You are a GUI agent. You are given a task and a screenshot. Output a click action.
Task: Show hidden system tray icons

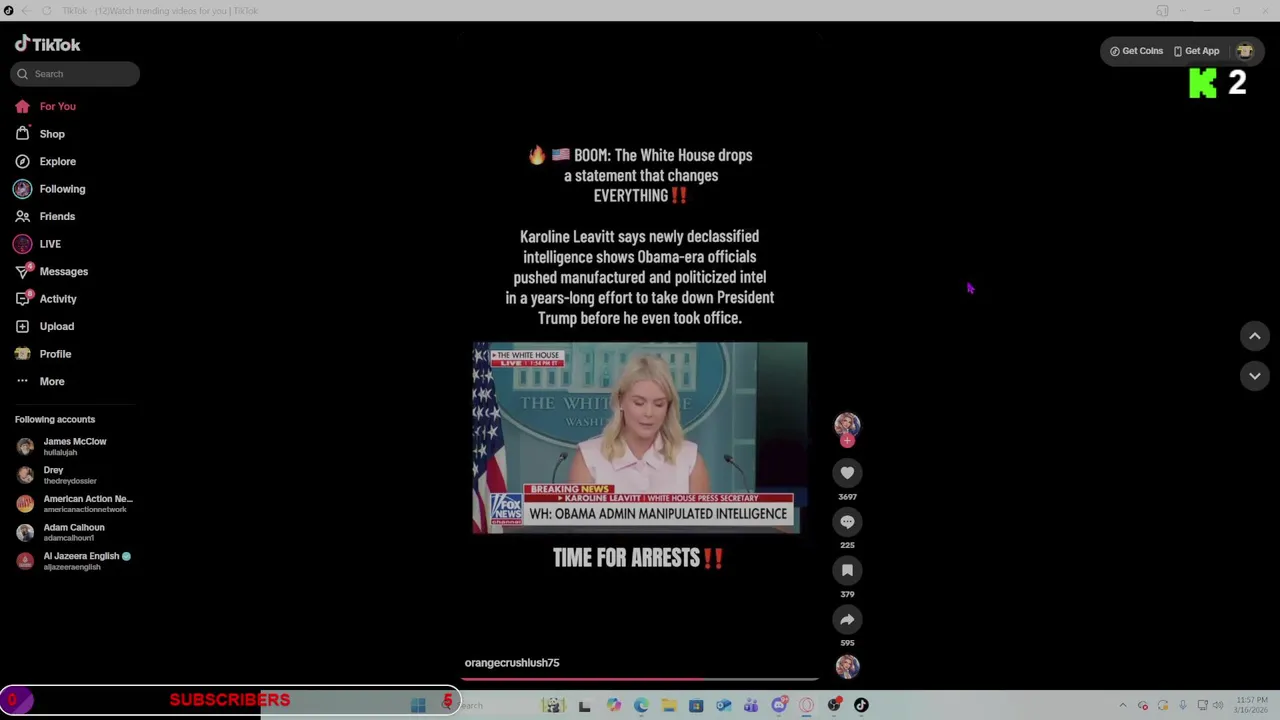click(x=1122, y=706)
